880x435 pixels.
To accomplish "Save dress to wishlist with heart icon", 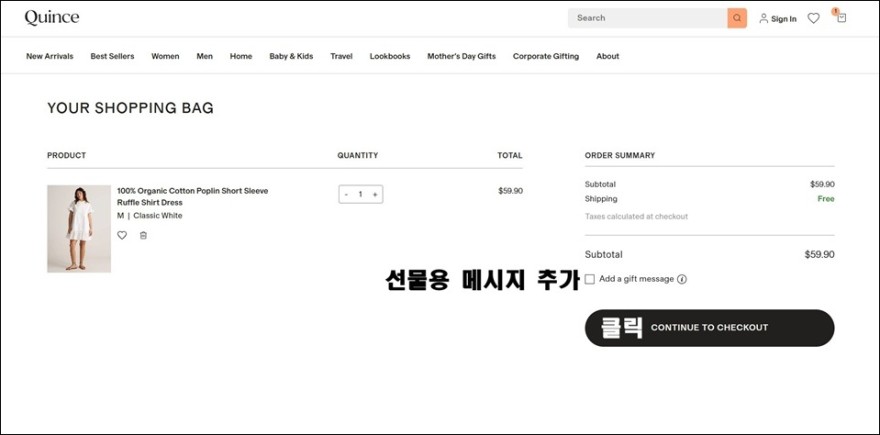I will pyautogui.click(x=122, y=235).
